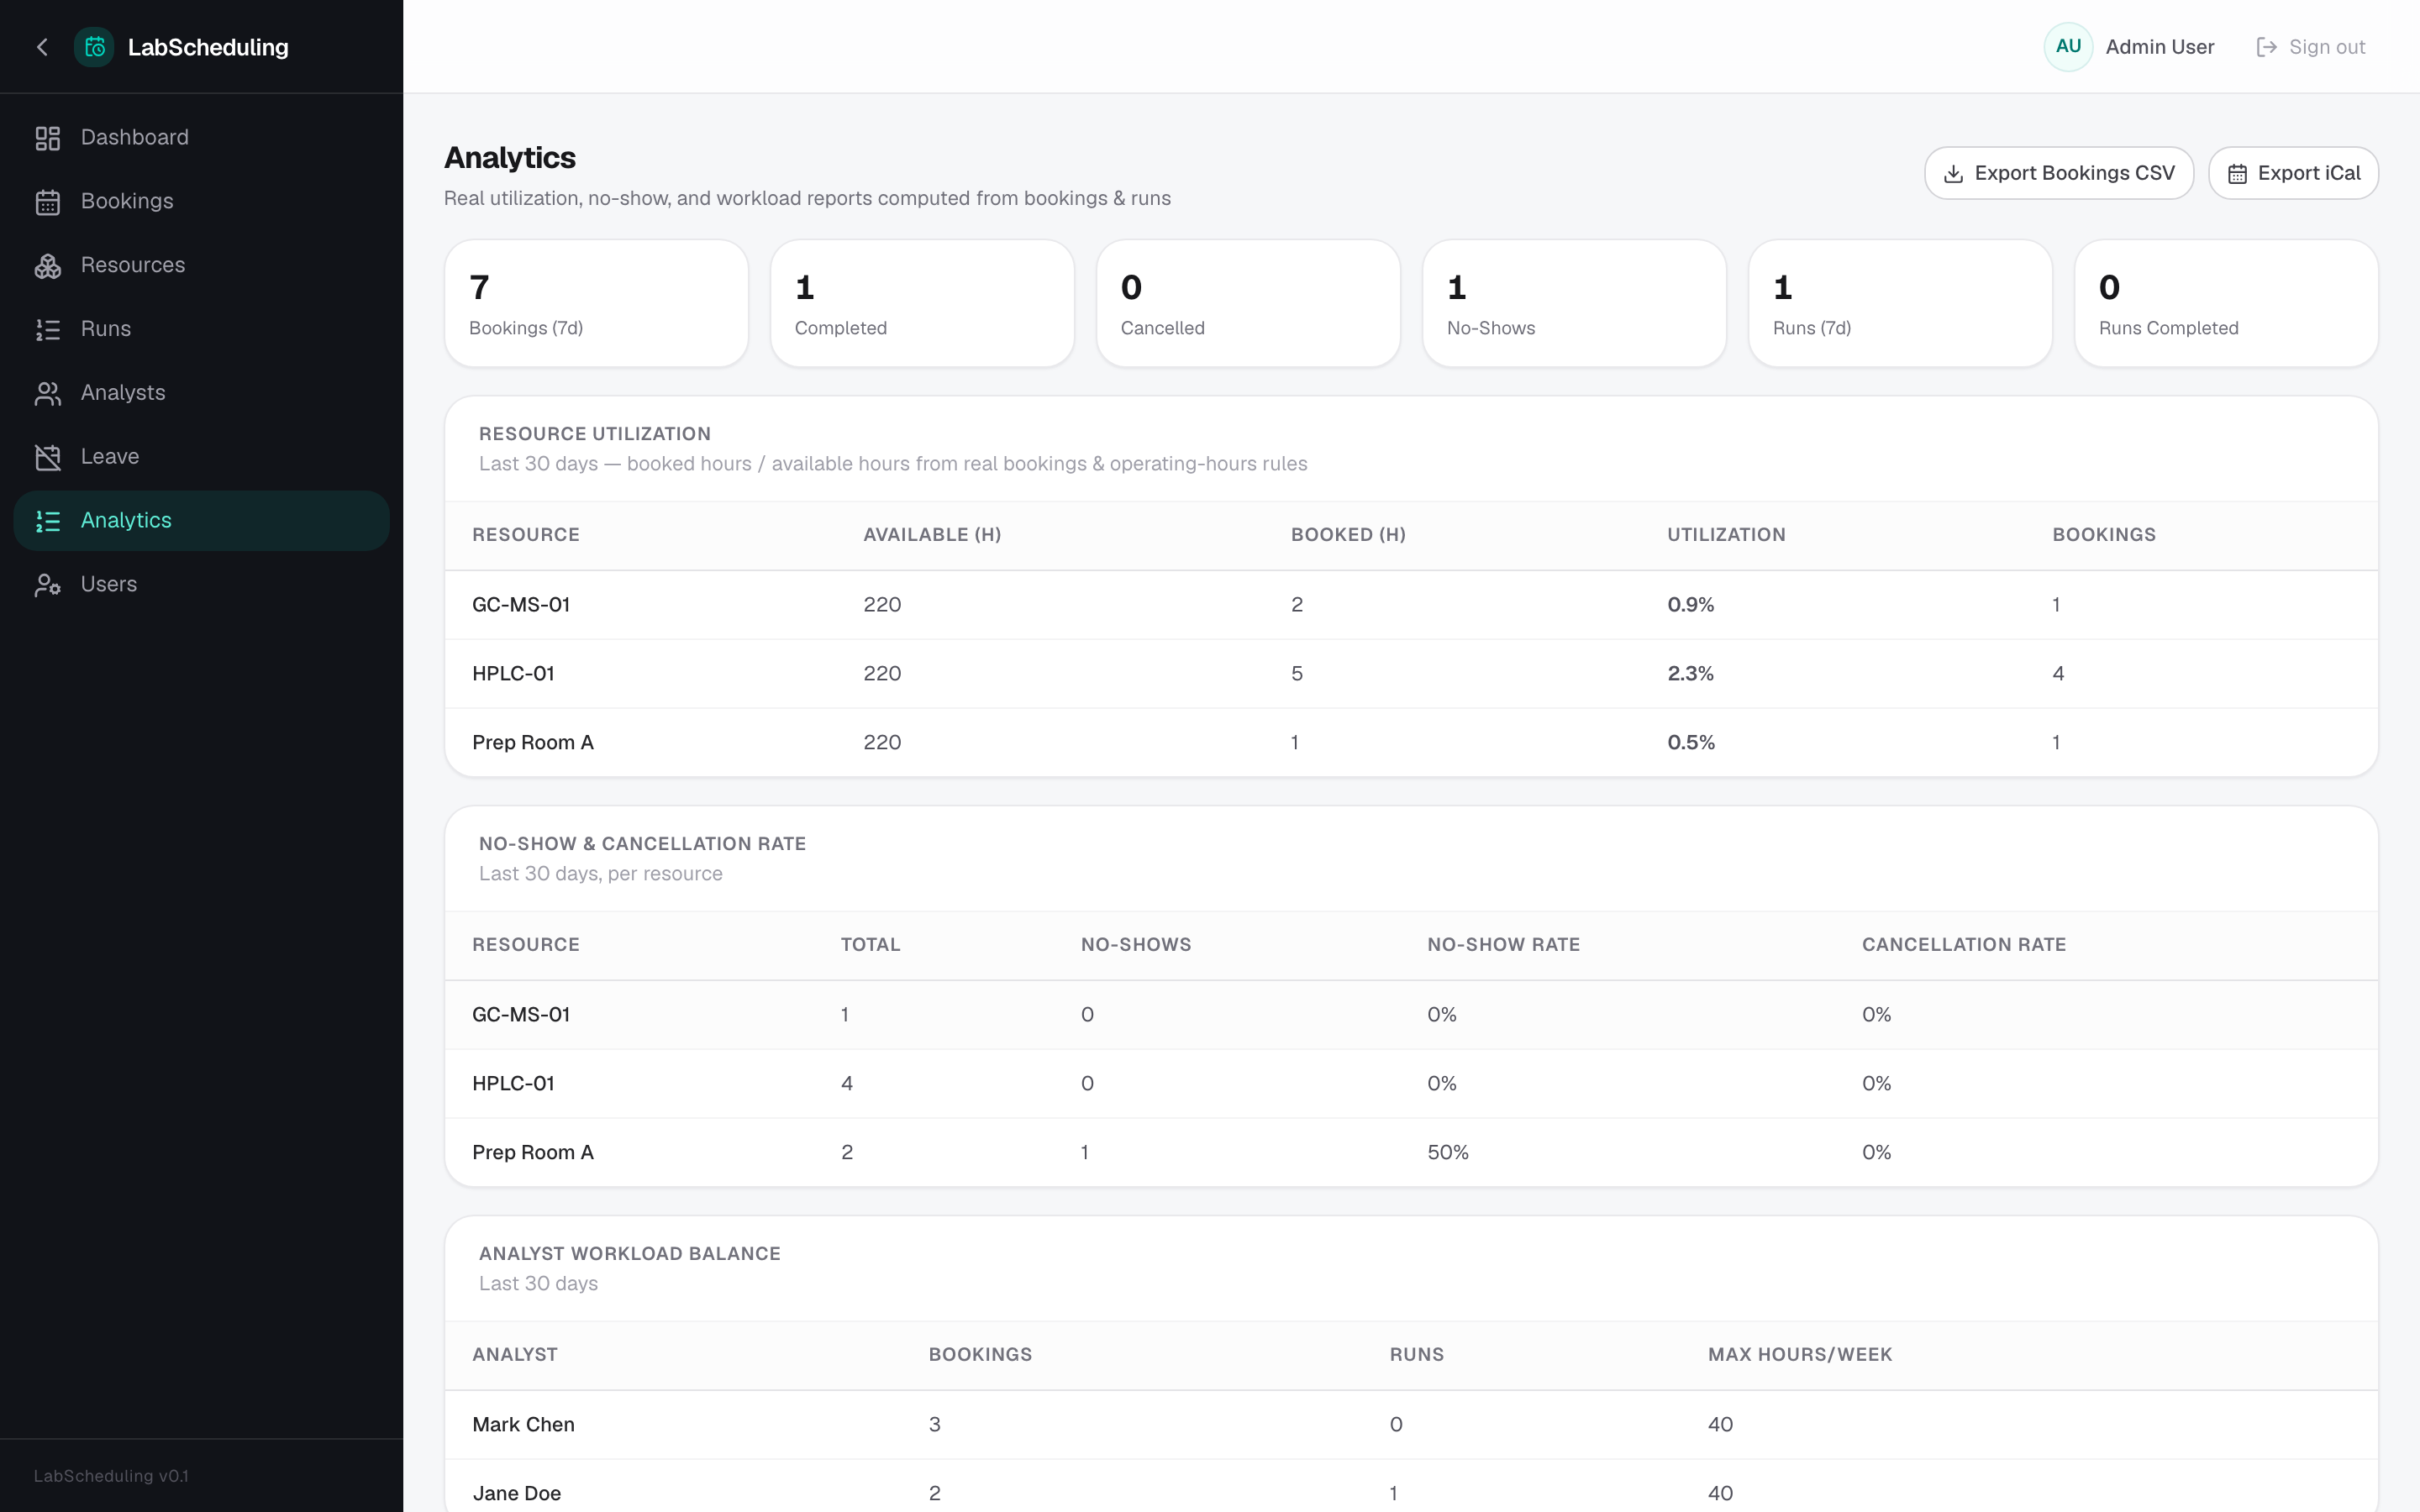This screenshot has width=2420, height=1512.
Task: Select the Analytics menu item
Action: click(201, 521)
